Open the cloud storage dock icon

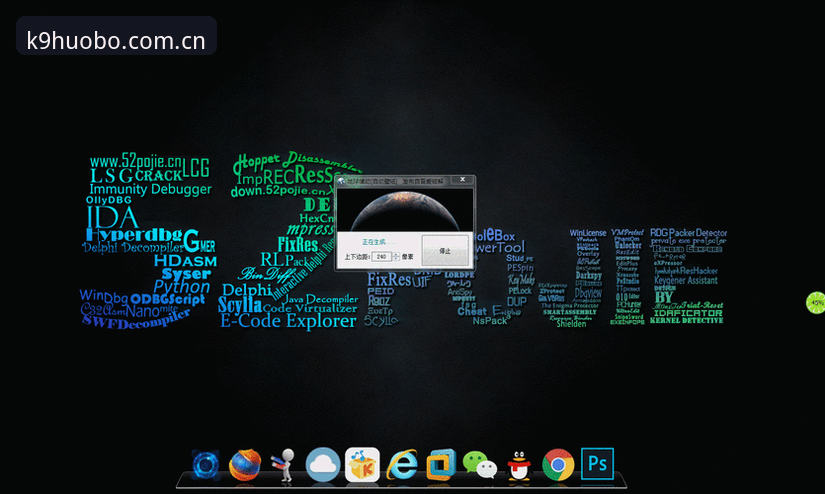(x=323, y=465)
